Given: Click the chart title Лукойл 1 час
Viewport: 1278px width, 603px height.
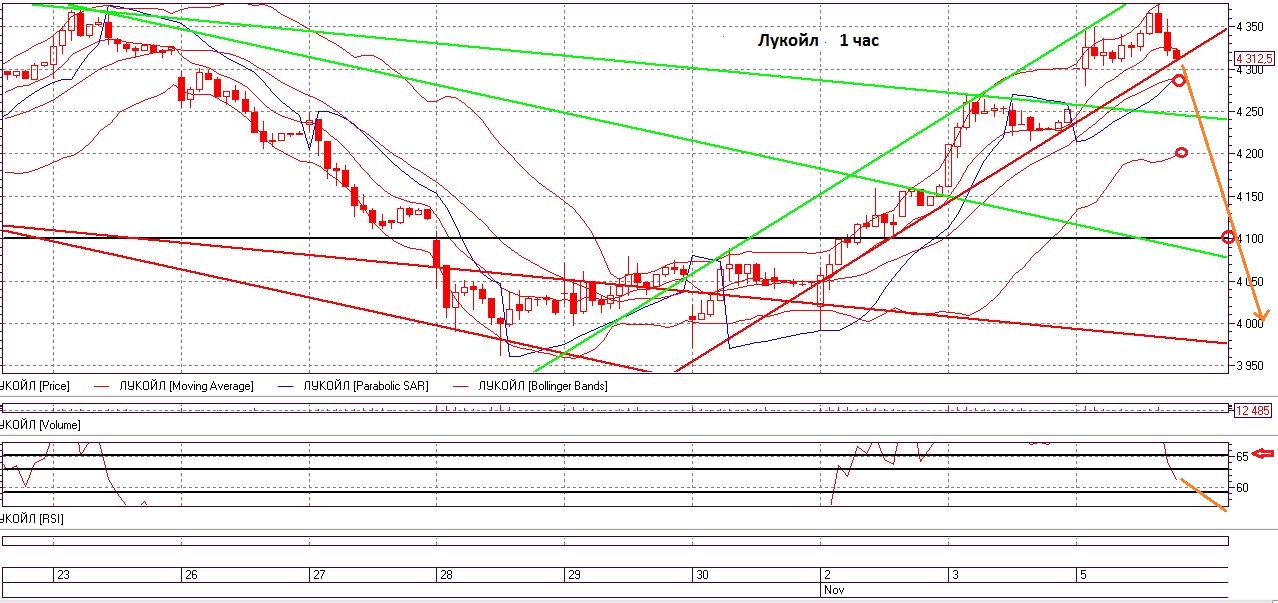Looking at the screenshot, I should click(817, 41).
